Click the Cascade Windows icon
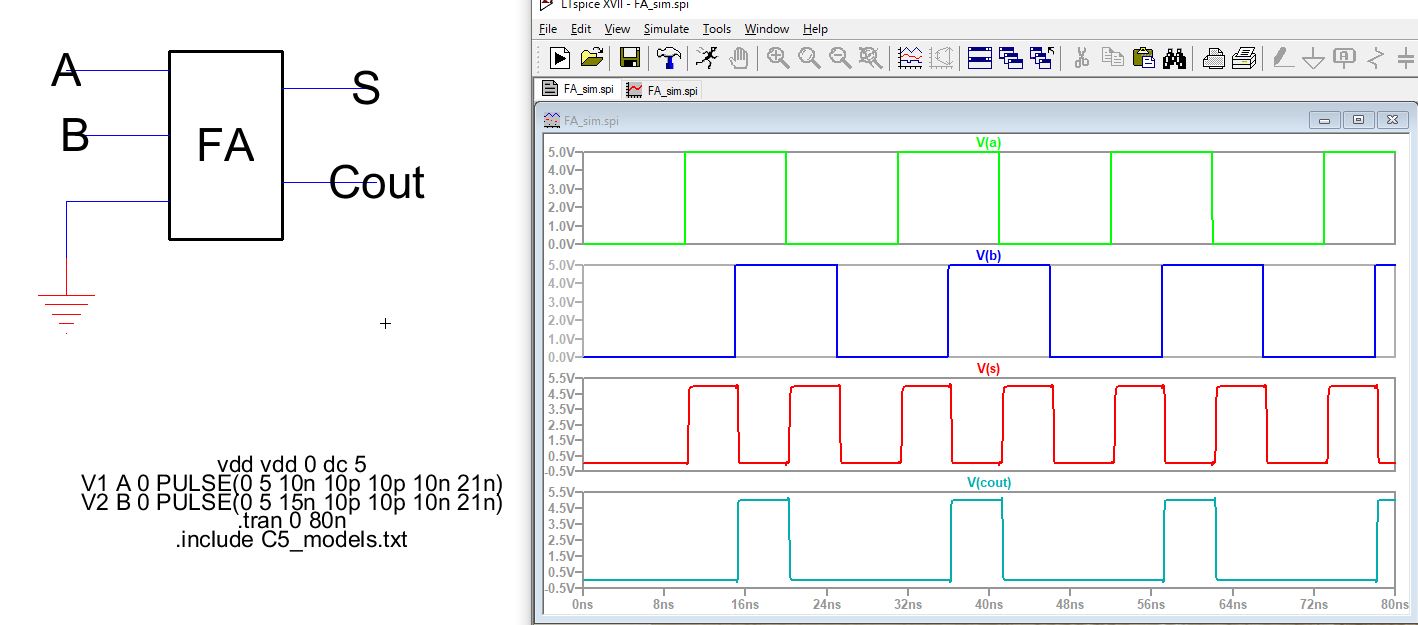The width and height of the screenshot is (1418, 625). (x=1011, y=58)
